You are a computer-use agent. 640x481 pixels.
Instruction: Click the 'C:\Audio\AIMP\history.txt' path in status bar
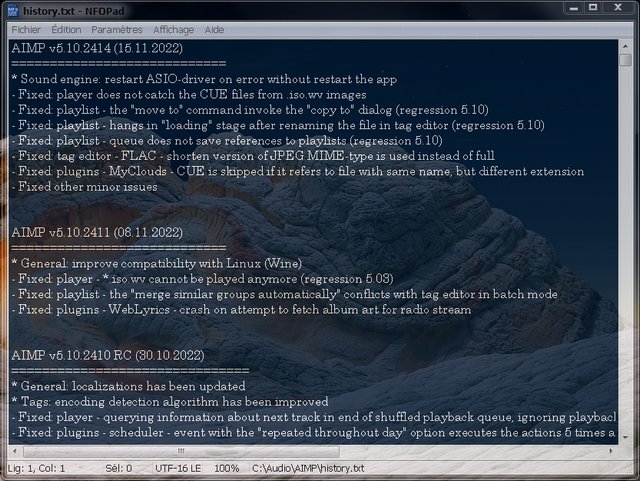coord(308,468)
